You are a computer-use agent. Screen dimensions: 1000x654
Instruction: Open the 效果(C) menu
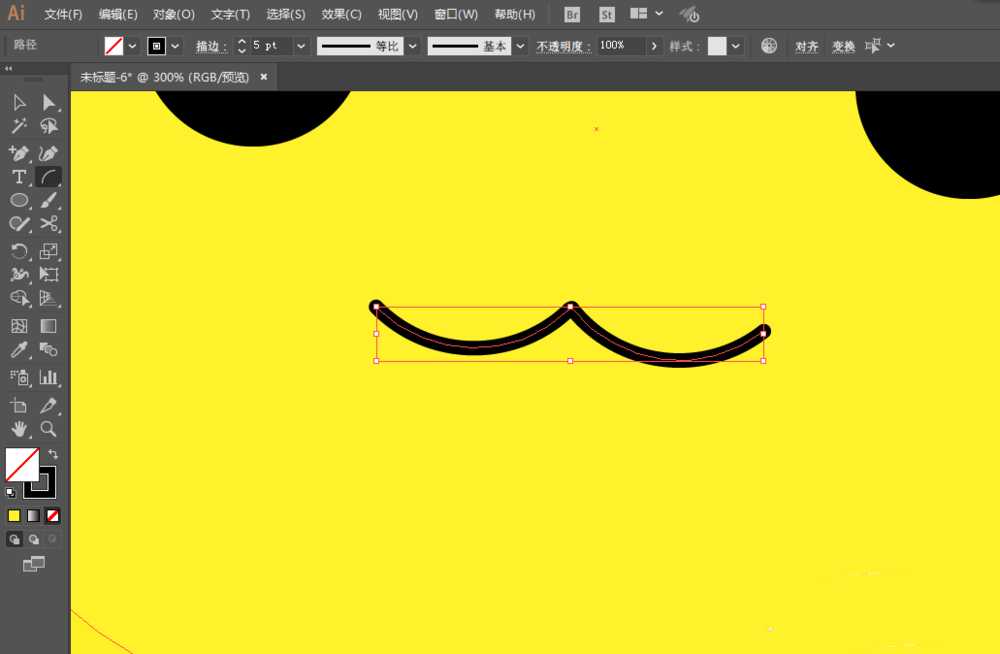pyautogui.click(x=341, y=15)
